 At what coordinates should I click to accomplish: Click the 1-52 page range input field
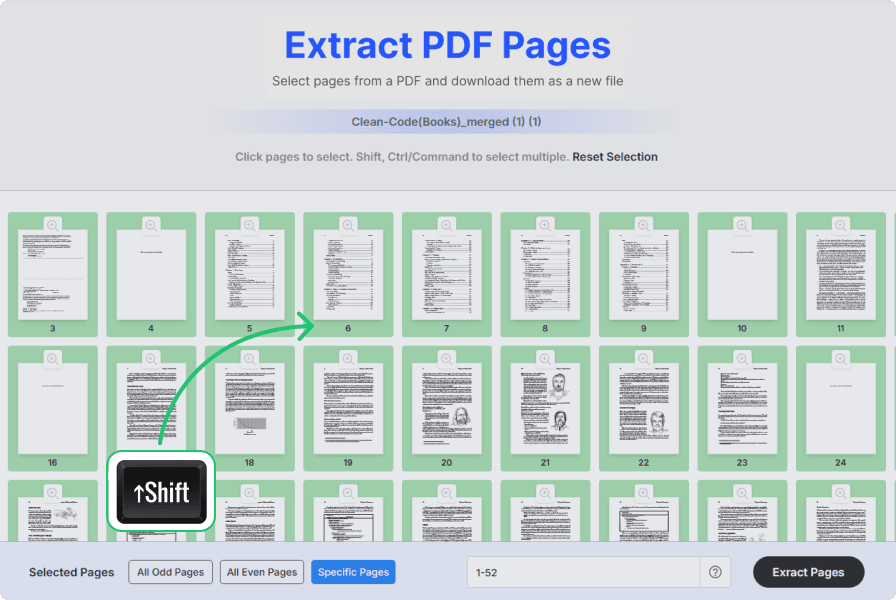(x=580, y=572)
